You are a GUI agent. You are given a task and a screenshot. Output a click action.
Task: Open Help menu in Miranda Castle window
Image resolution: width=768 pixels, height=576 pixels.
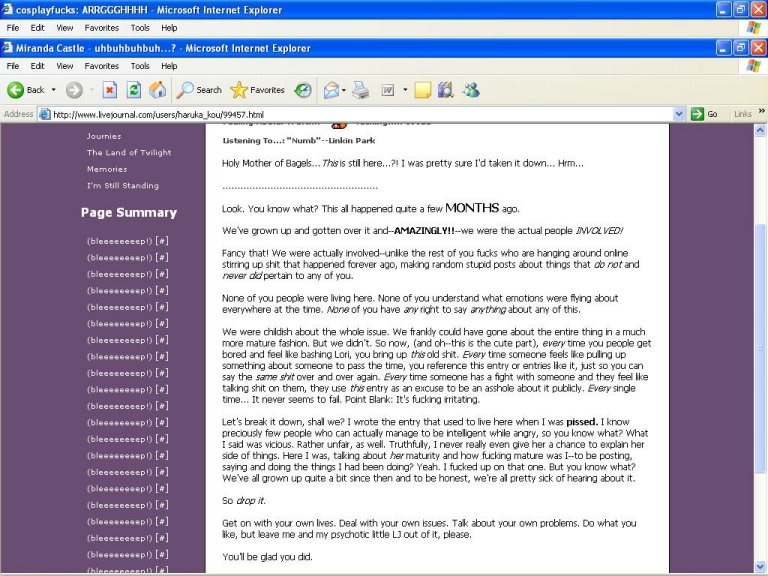(x=169, y=66)
